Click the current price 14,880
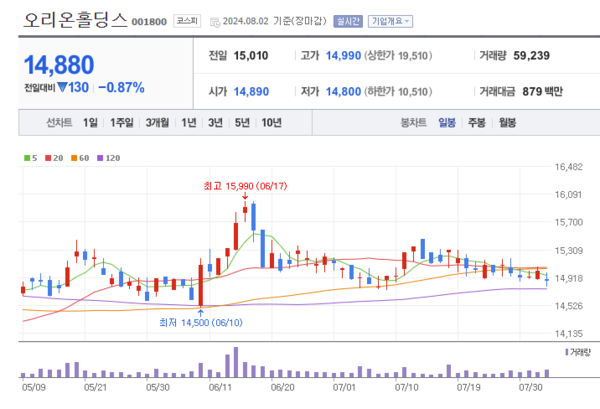This screenshot has width=600, height=409. pyautogui.click(x=59, y=65)
